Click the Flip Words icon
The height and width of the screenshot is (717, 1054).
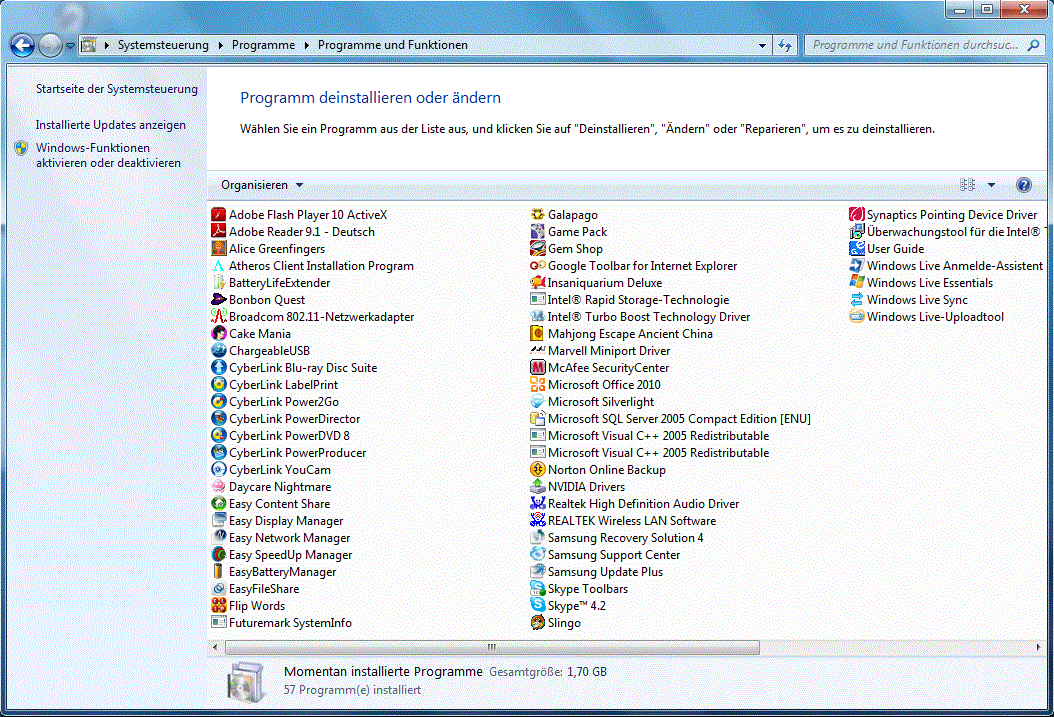(x=218, y=605)
